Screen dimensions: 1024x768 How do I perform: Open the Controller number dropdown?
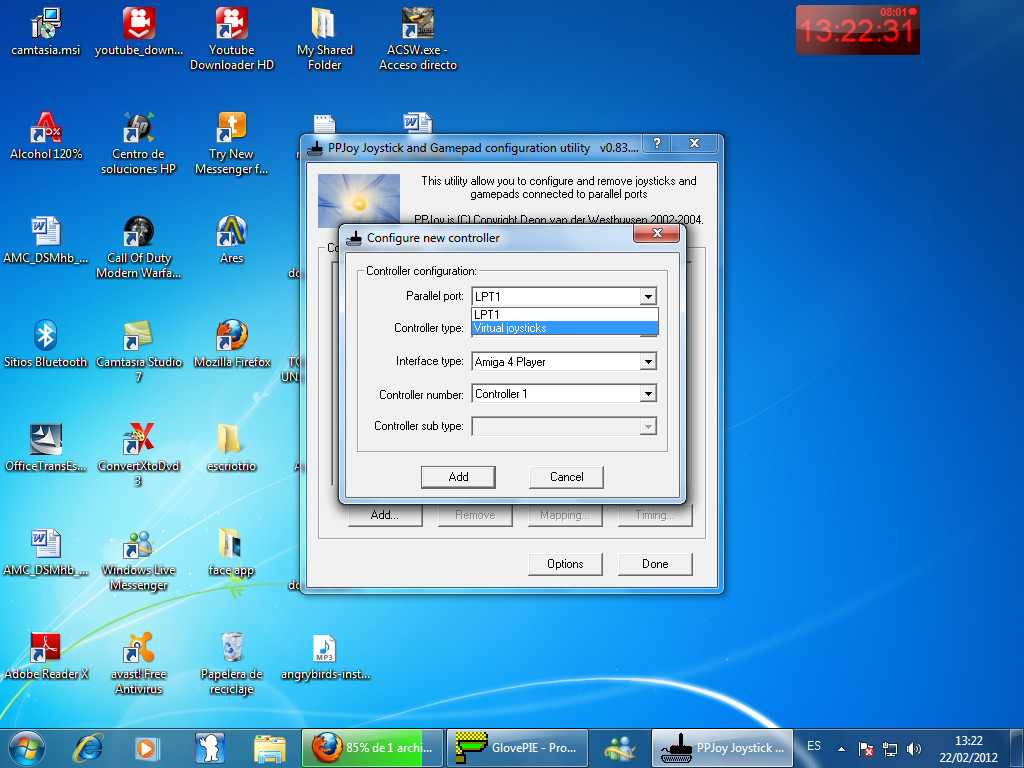coord(648,394)
